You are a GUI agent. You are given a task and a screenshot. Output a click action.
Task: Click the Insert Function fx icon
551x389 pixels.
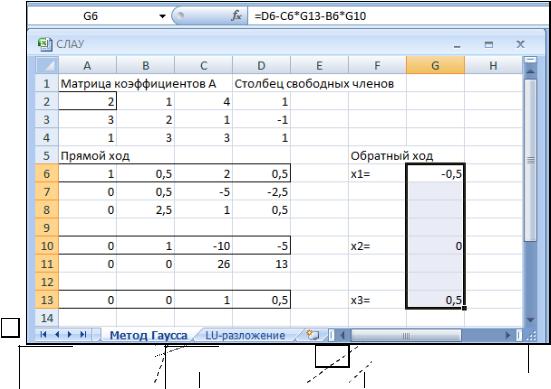[x=236, y=16]
